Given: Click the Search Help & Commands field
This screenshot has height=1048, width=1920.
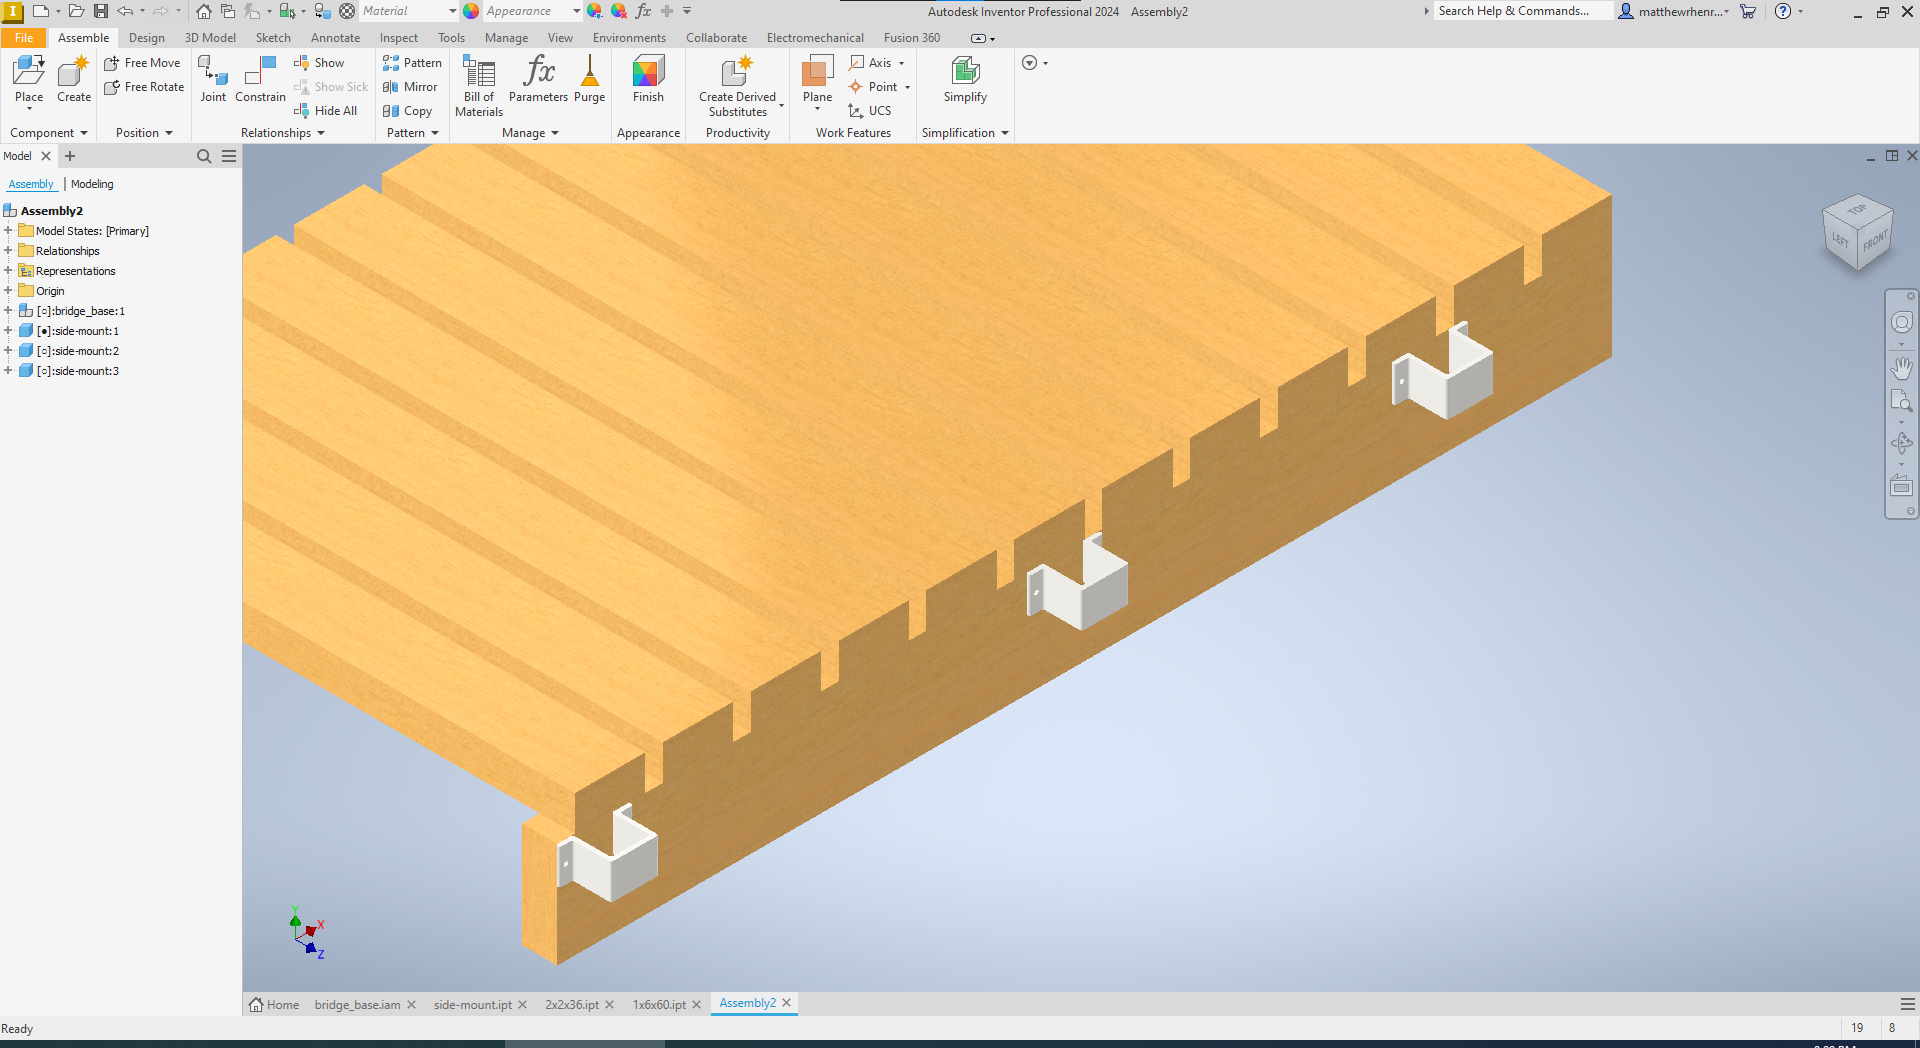Looking at the screenshot, I should 1522,11.
